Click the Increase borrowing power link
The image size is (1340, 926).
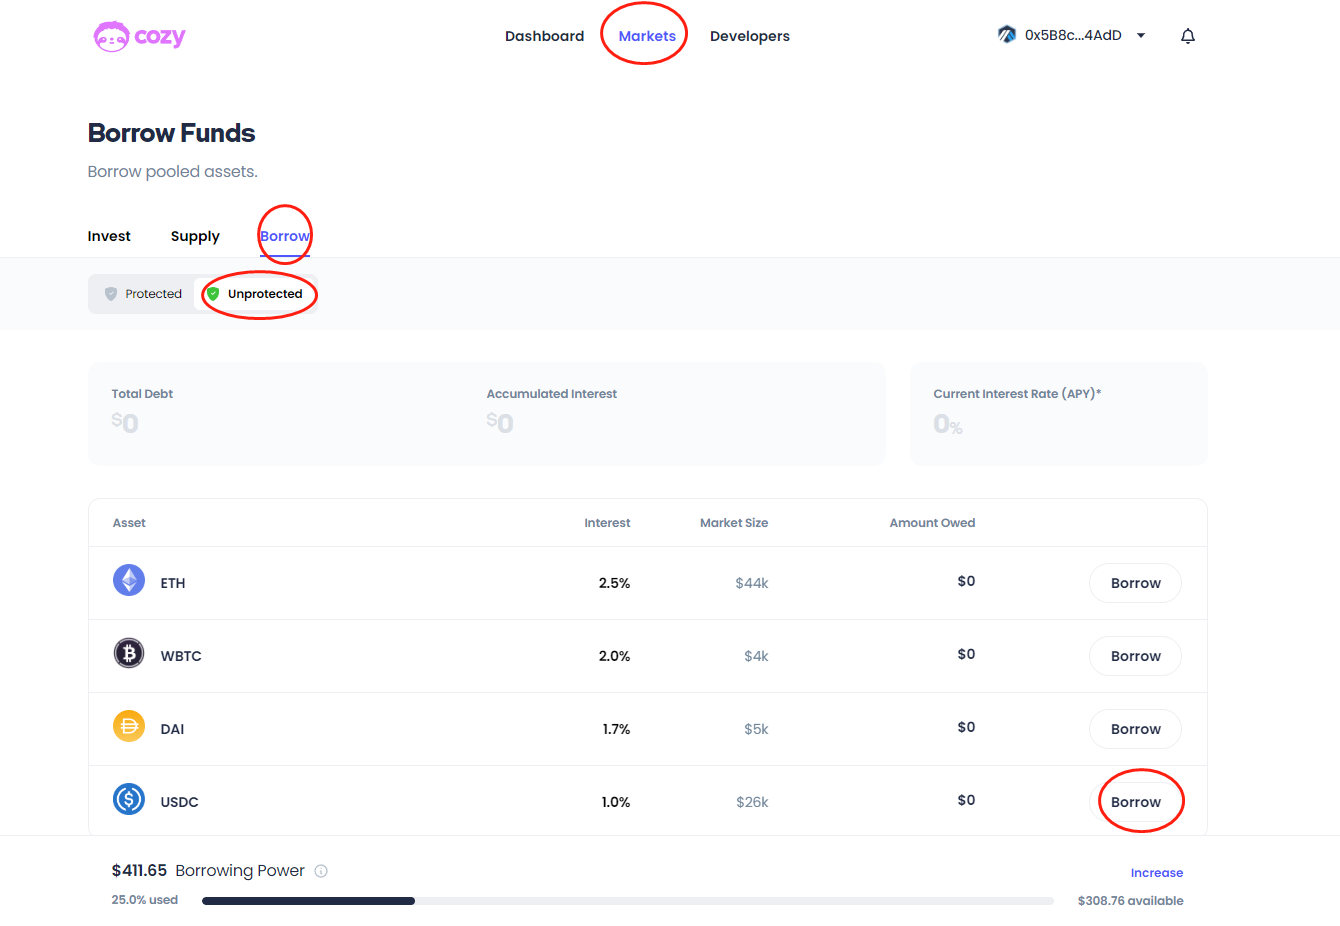pyautogui.click(x=1156, y=873)
